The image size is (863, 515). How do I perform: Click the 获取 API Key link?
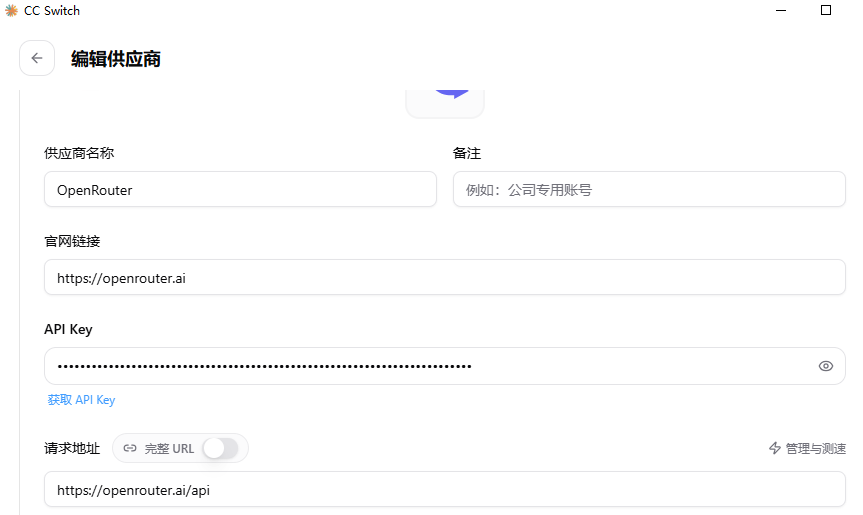pyautogui.click(x=81, y=400)
